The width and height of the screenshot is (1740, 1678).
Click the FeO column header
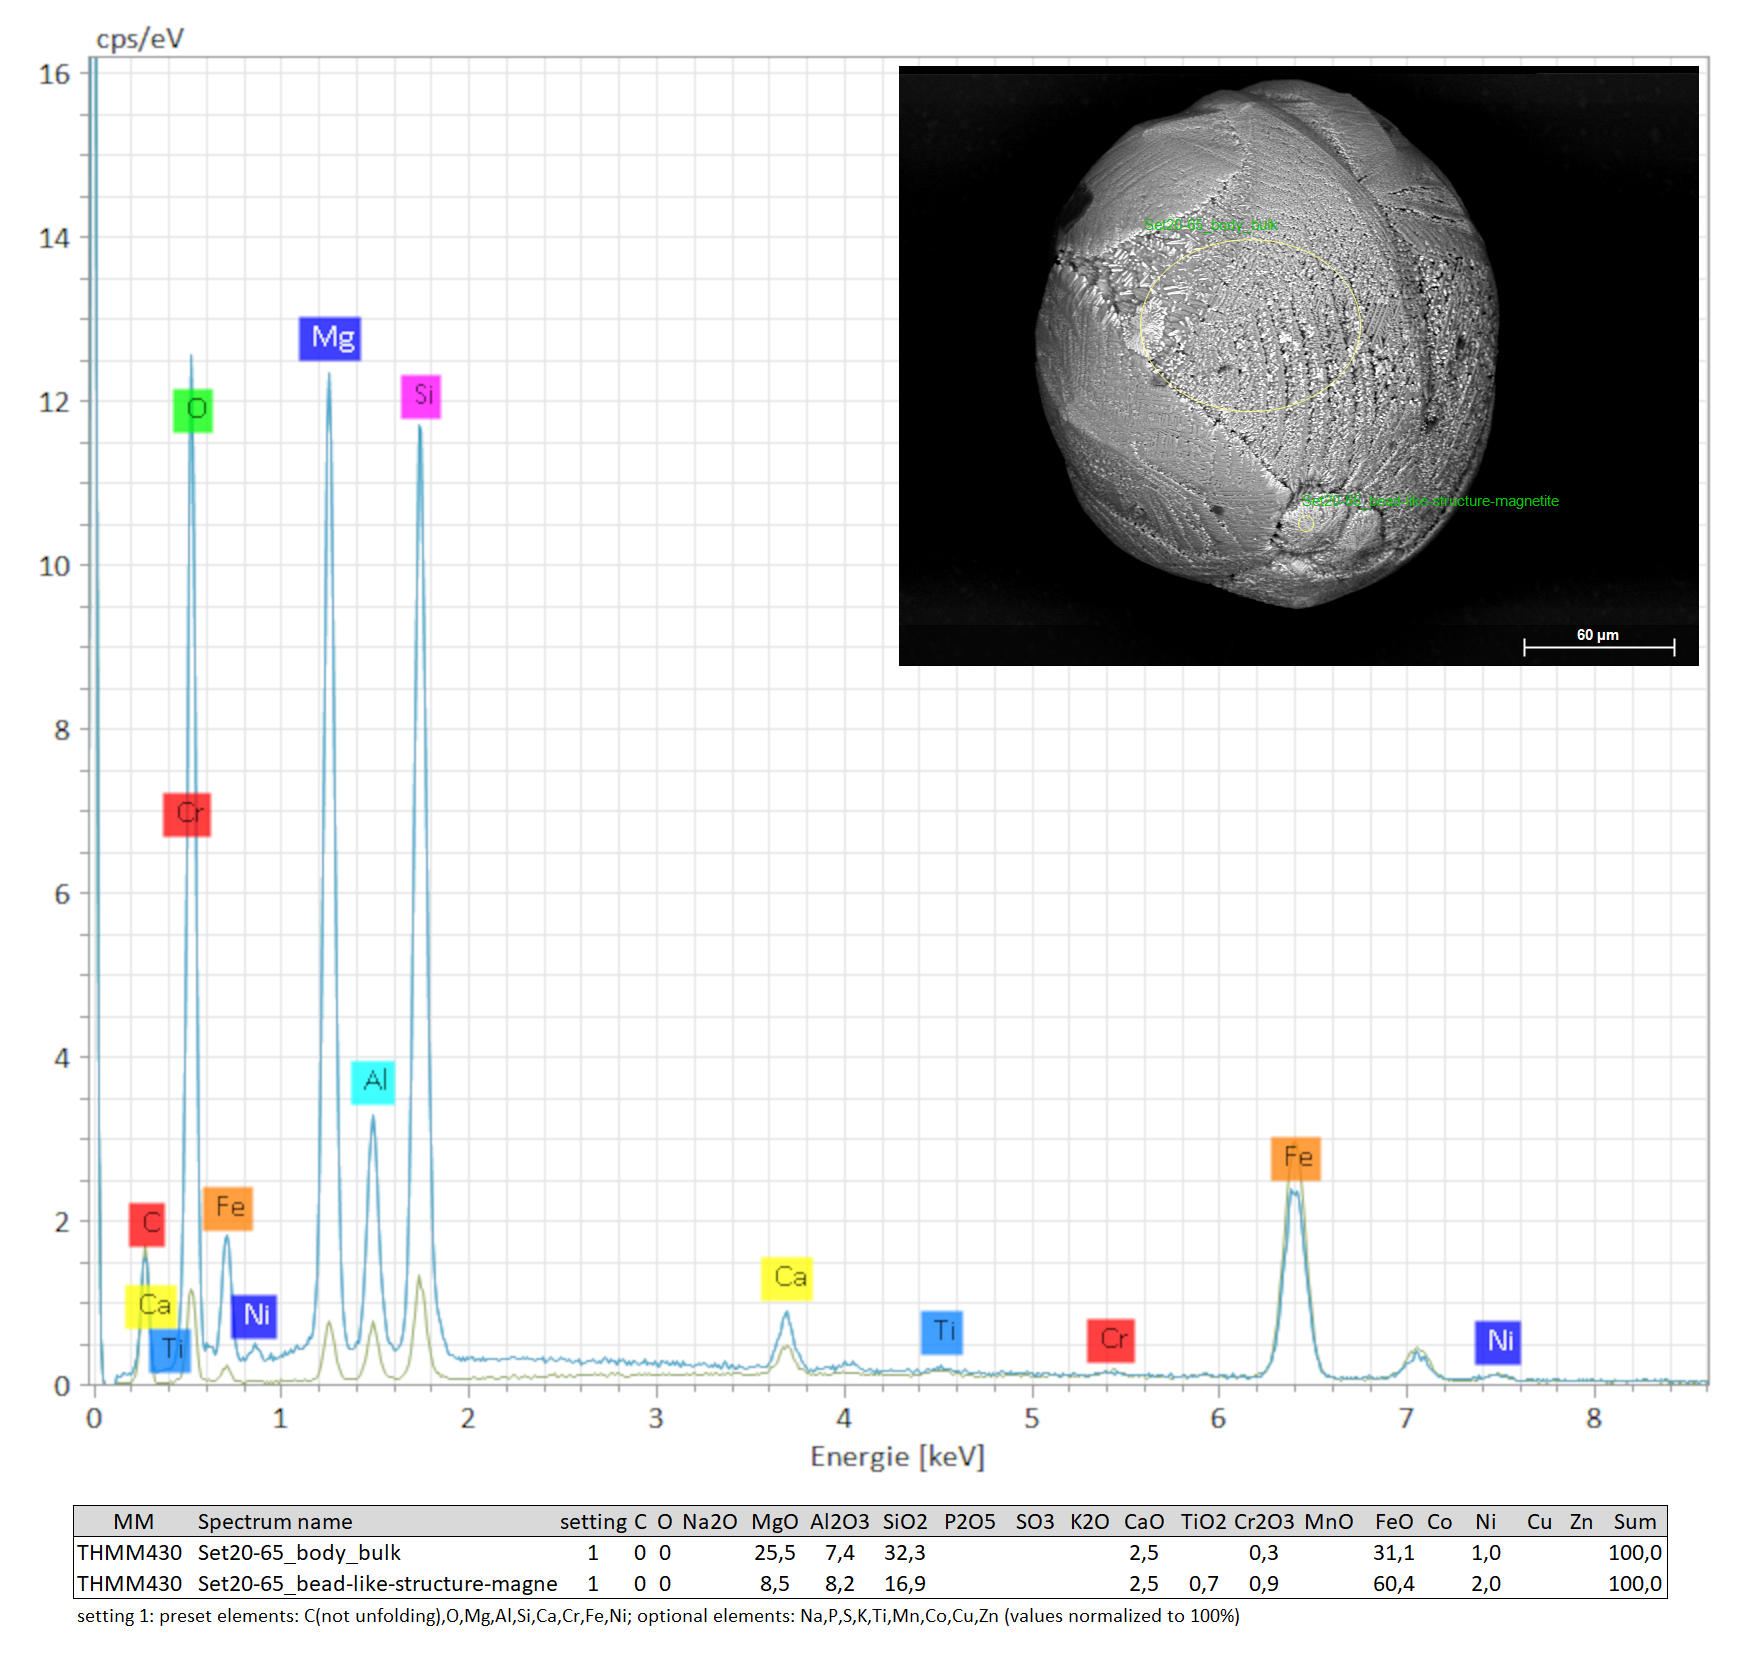(x=1394, y=1521)
